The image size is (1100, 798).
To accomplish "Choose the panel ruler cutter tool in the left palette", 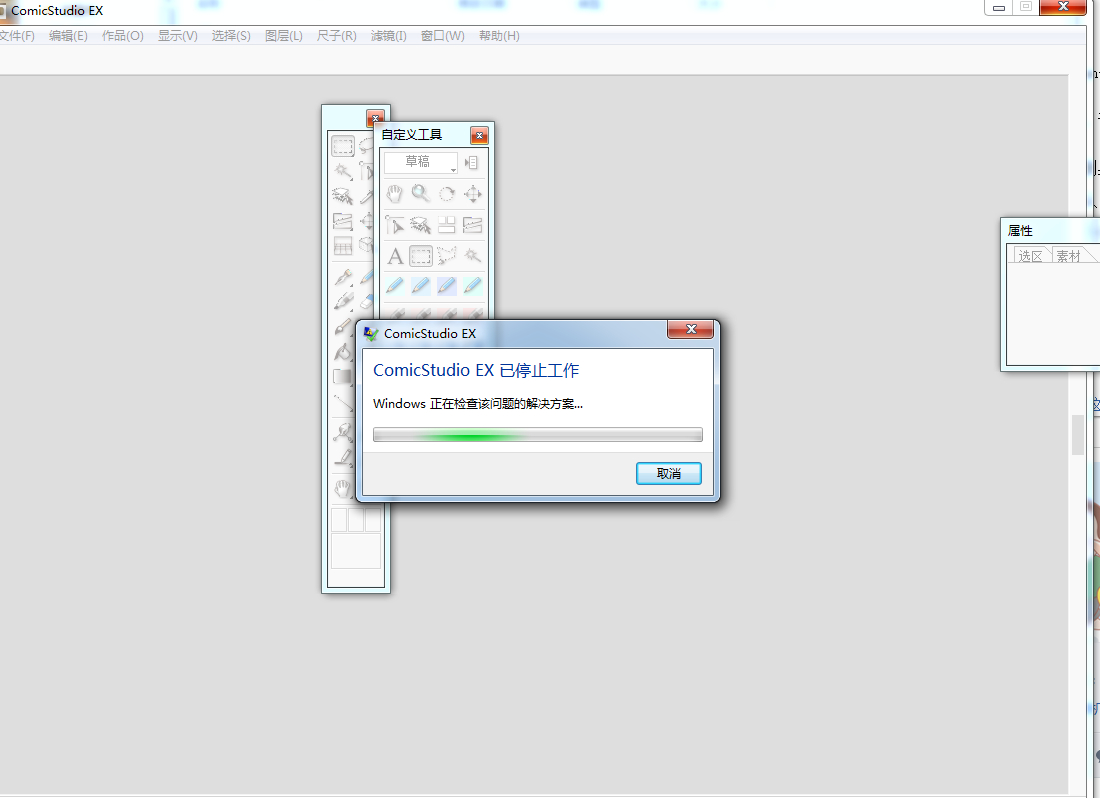I will coord(343,222).
